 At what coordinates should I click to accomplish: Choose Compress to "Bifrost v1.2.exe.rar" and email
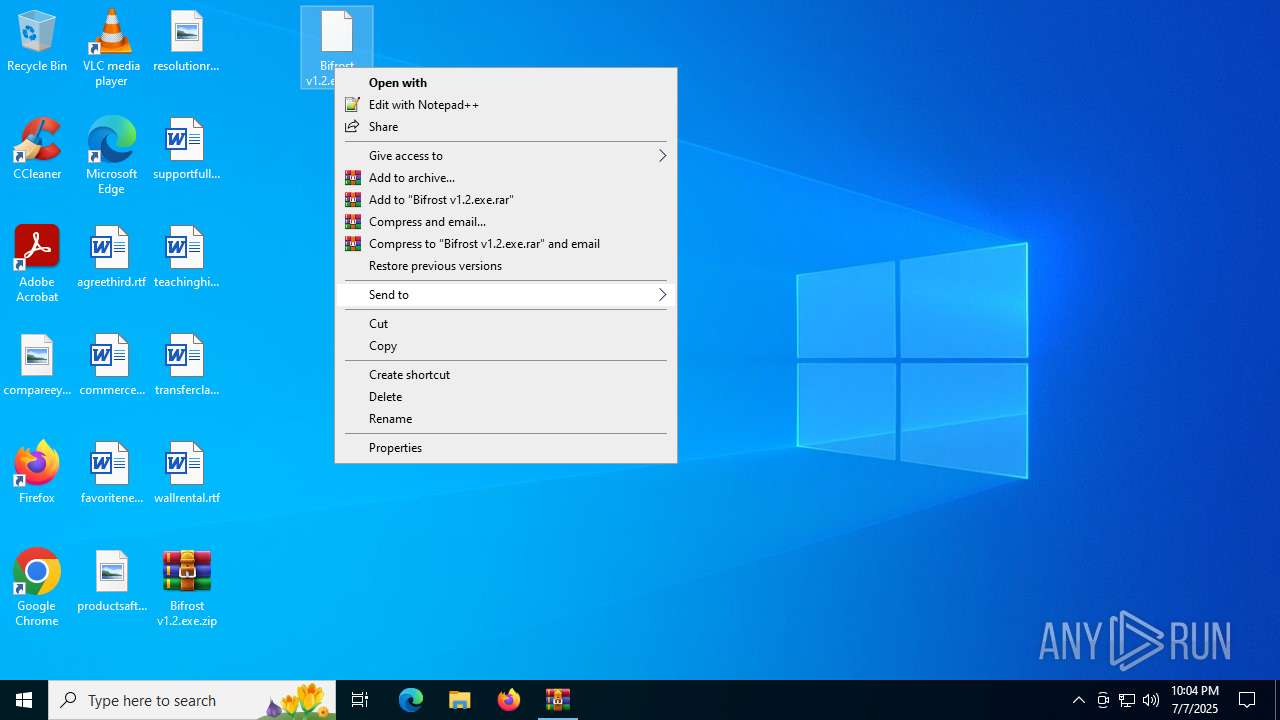tap(505, 244)
